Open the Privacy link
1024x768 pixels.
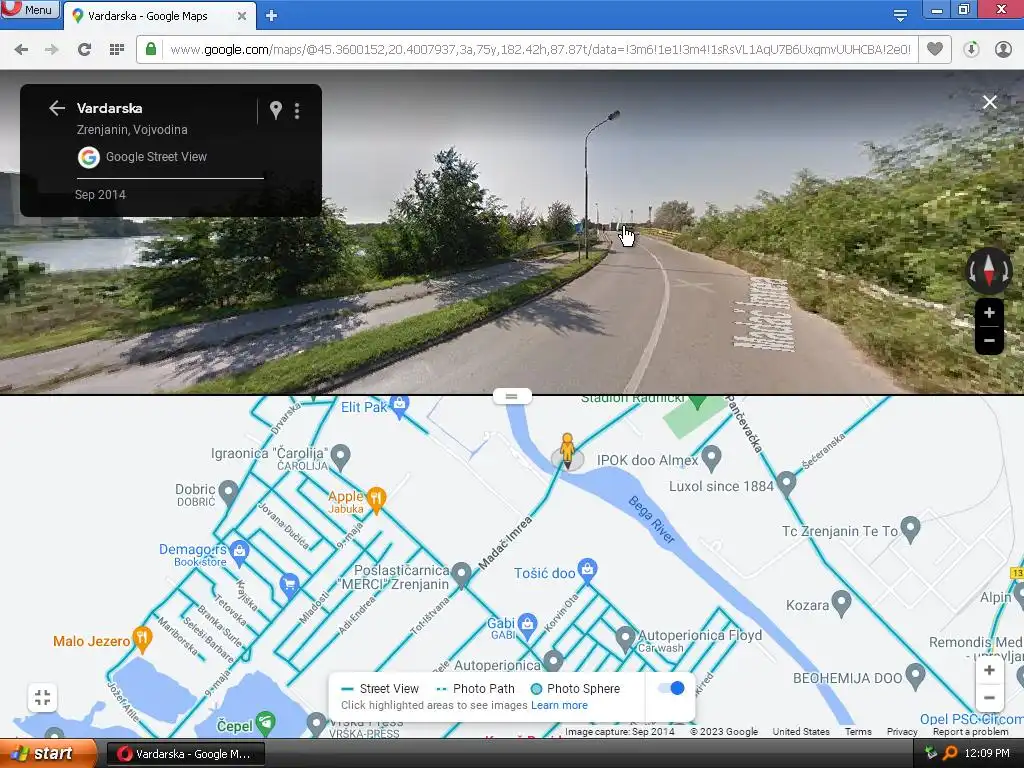(x=902, y=732)
